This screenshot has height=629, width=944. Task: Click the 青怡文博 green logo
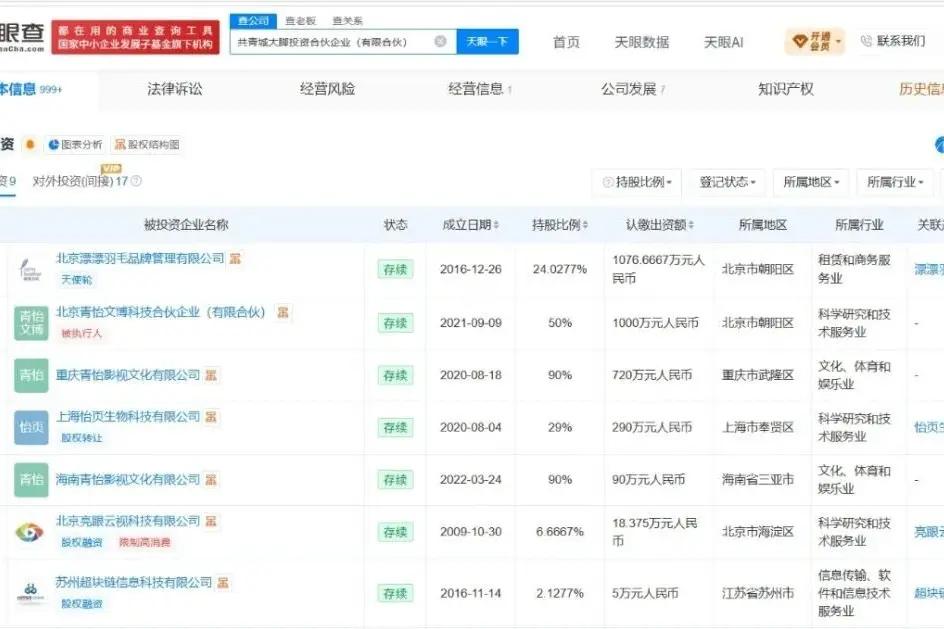coord(31,323)
